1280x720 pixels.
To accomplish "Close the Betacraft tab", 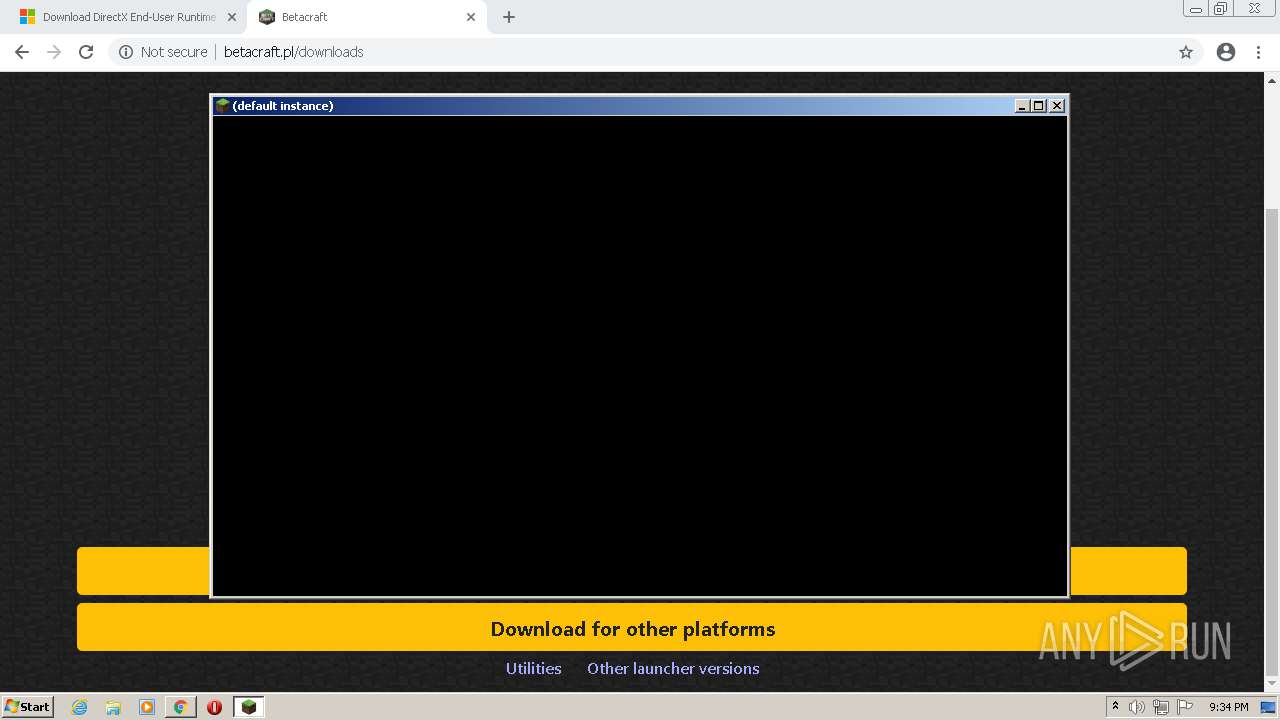I will click(471, 17).
